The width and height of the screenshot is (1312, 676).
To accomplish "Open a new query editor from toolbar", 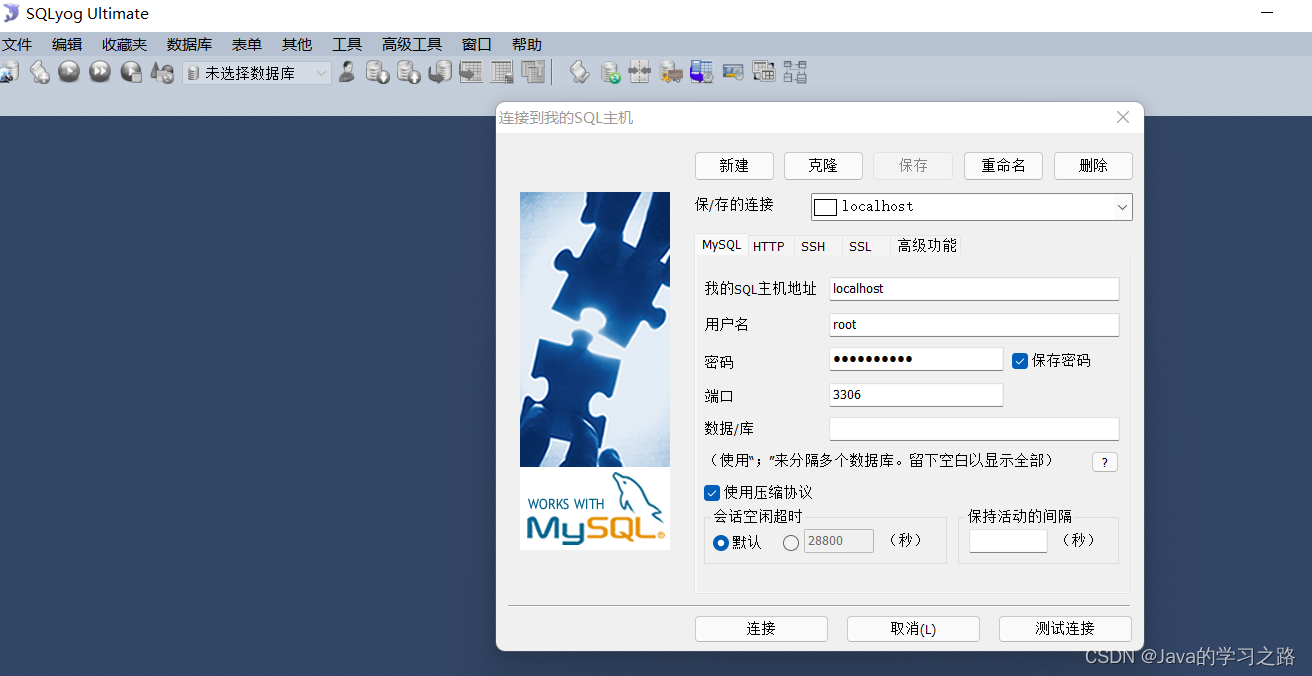I will pyautogui.click(x=39, y=72).
